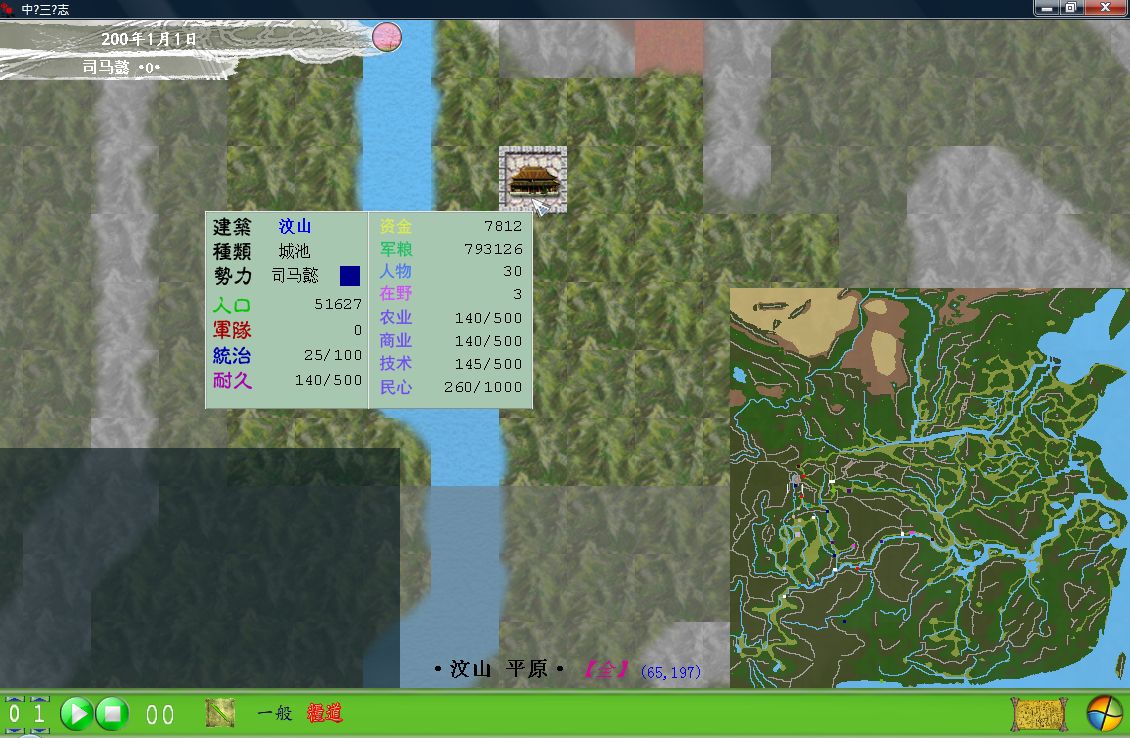Increase the first speed digit with its up arrow

click(x=14, y=699)
